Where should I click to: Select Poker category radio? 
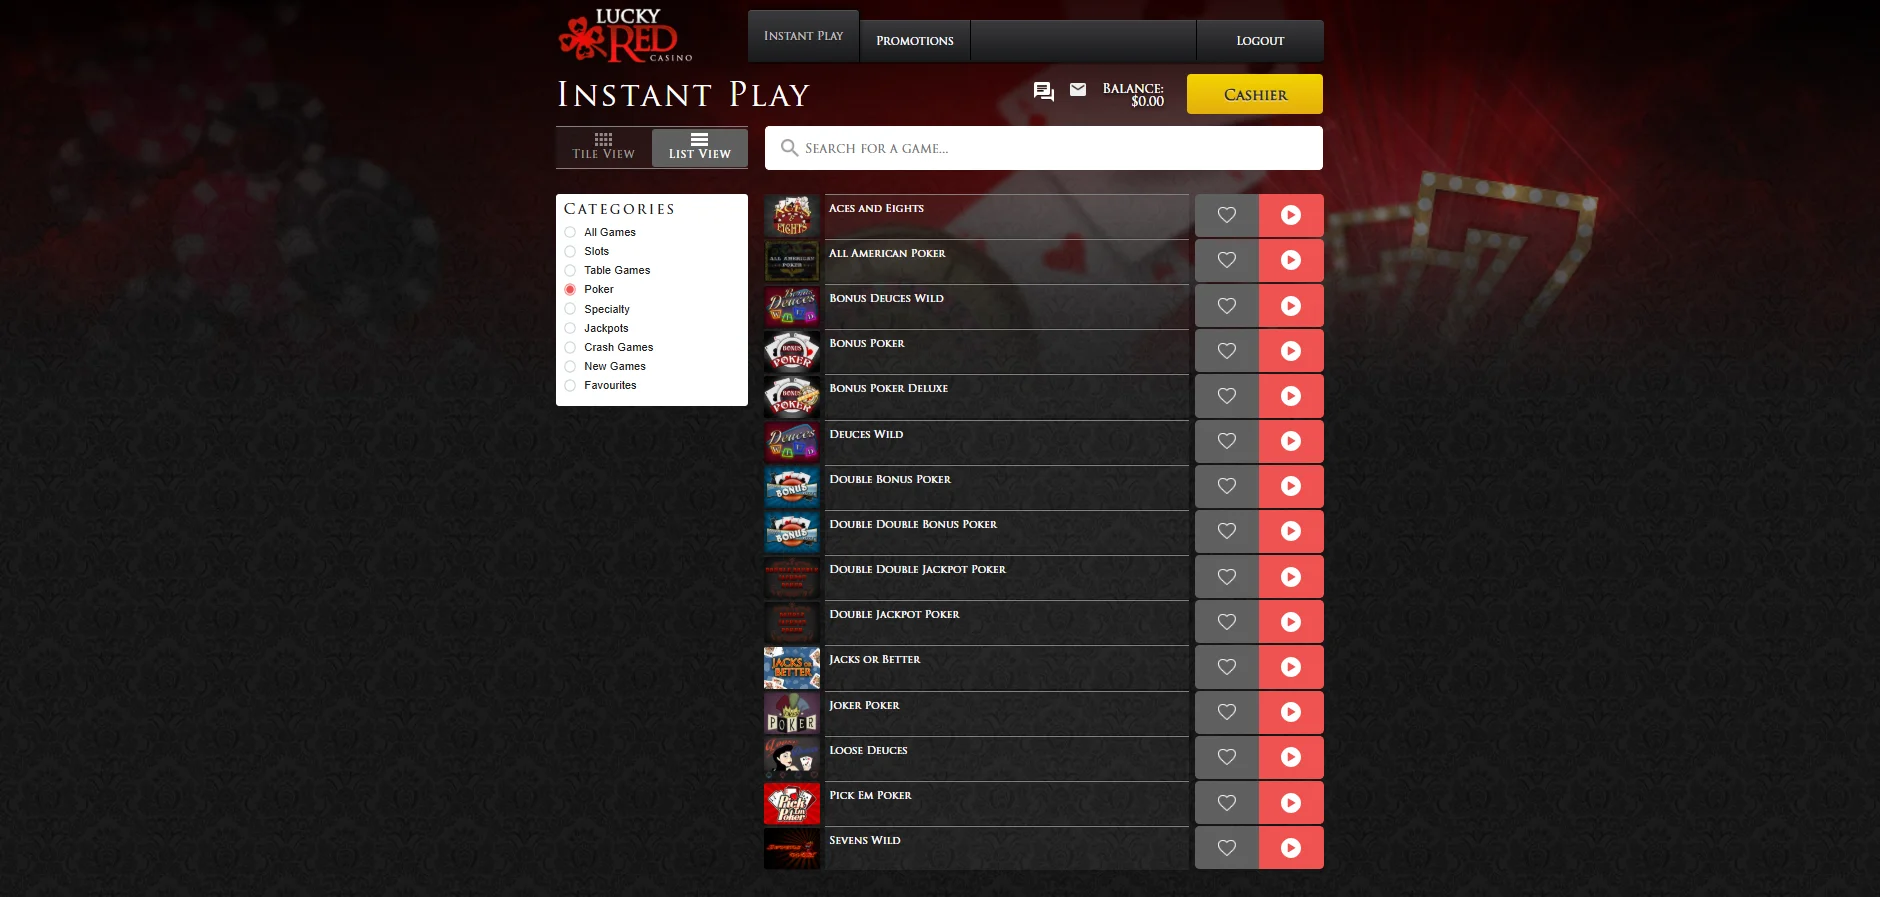(x=570, y=289)
